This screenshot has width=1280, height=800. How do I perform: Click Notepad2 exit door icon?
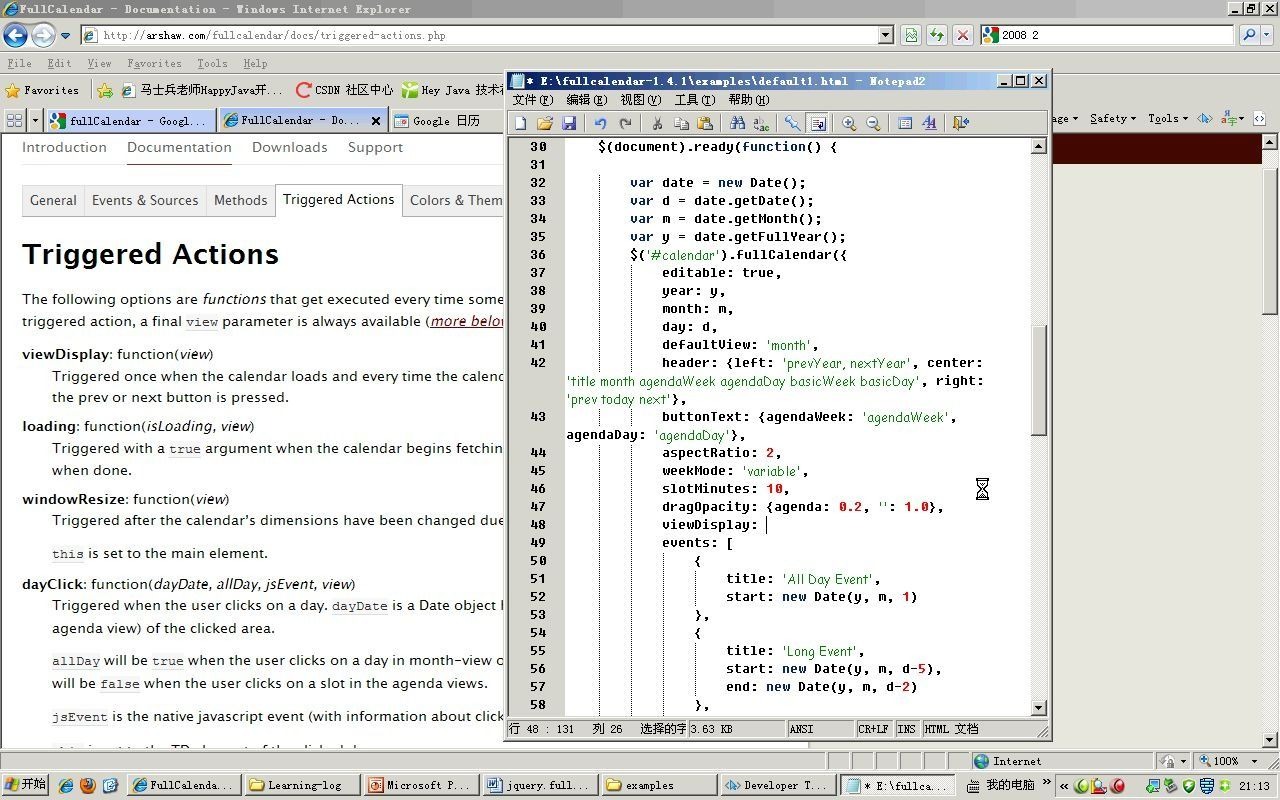961,123
